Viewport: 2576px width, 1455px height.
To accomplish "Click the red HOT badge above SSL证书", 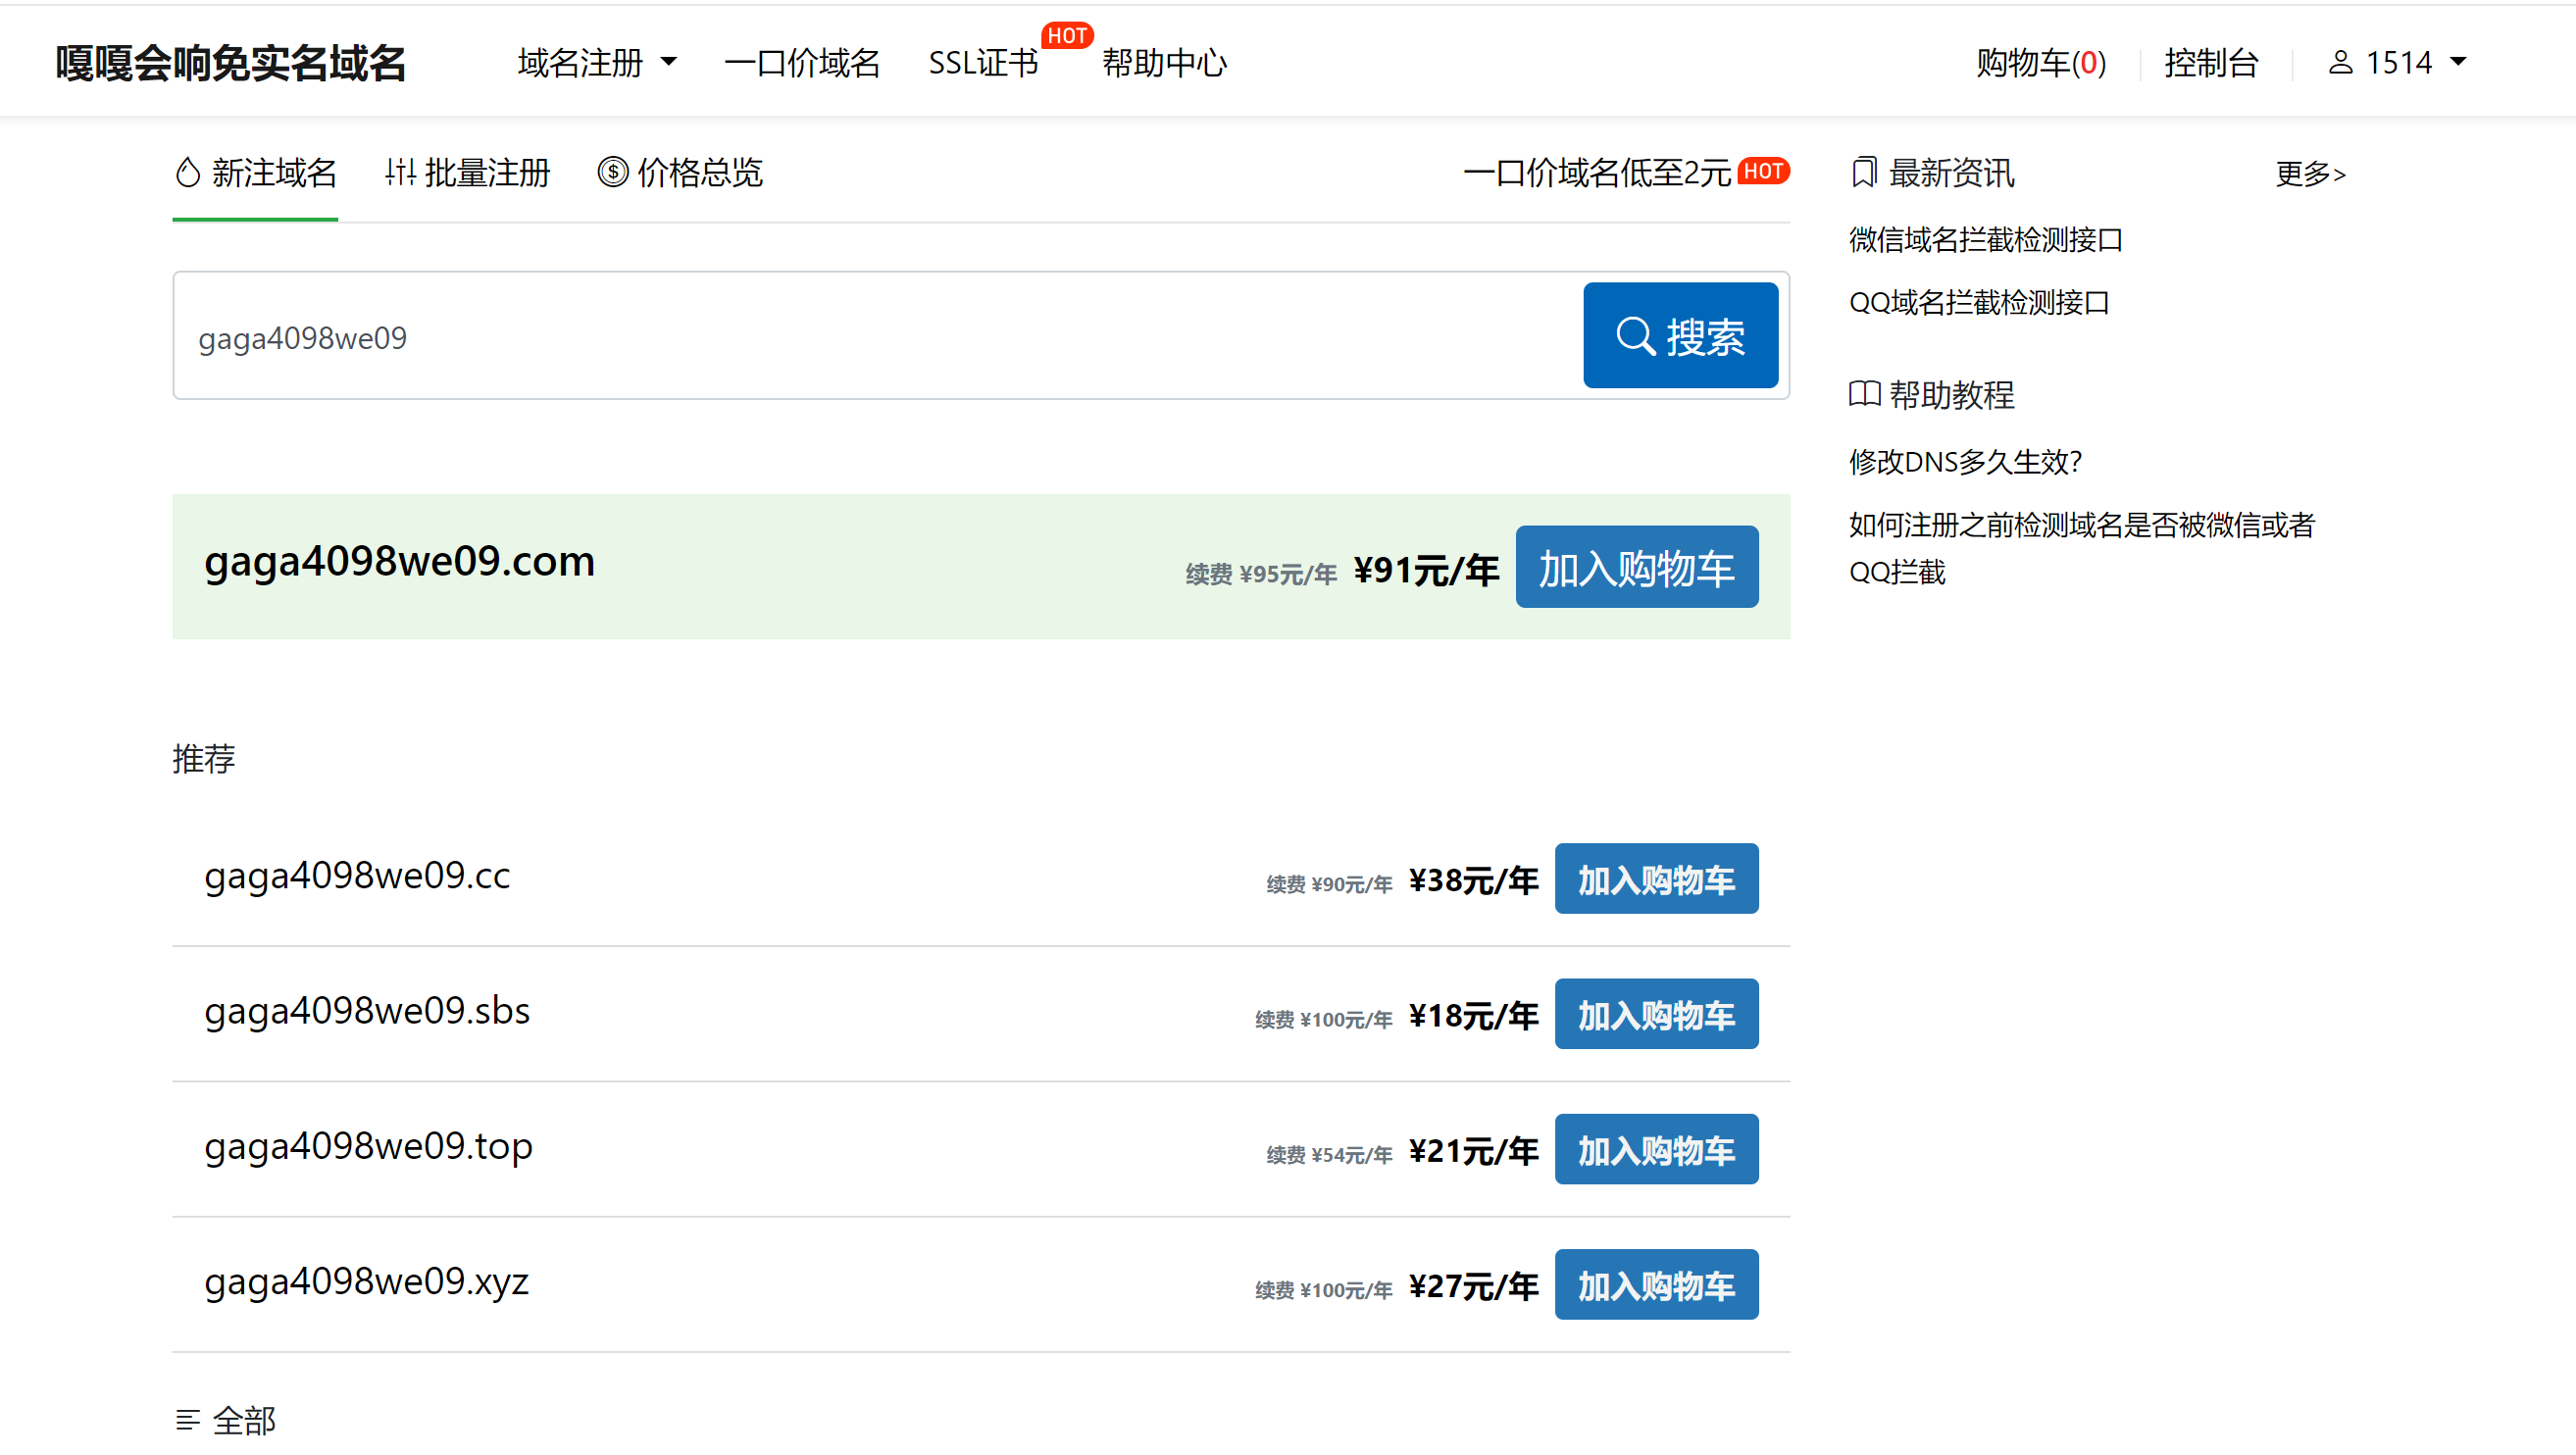I will click(x=1067, y=36).
